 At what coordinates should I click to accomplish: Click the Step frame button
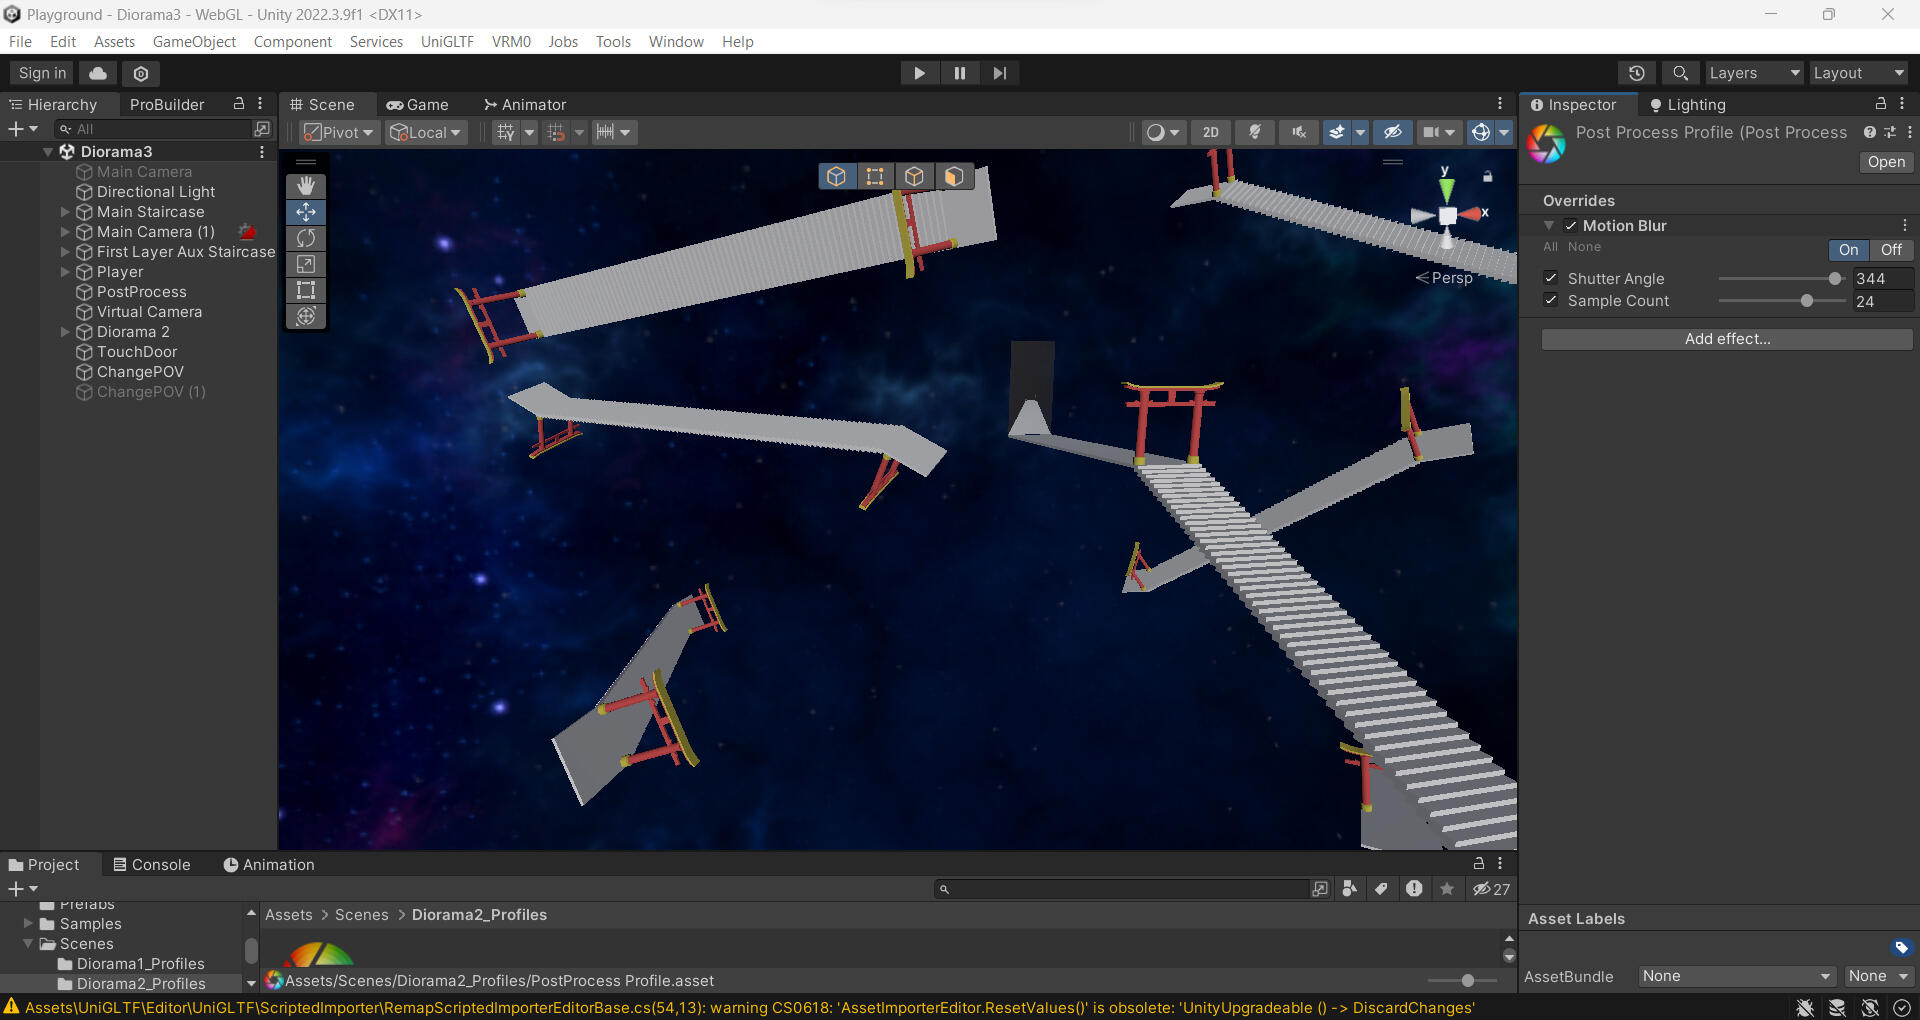coord(999,73)
